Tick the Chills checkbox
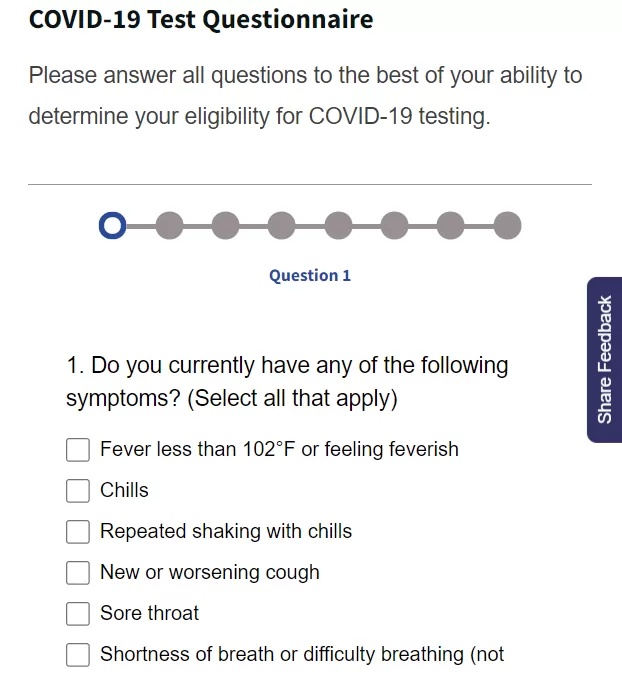The width and height of the screenshot is (622, 684). 78,491
